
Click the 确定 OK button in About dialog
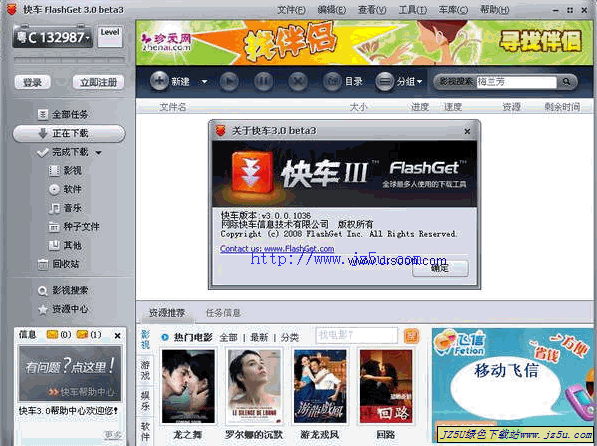pyautogui.click(x=440, y=268)
